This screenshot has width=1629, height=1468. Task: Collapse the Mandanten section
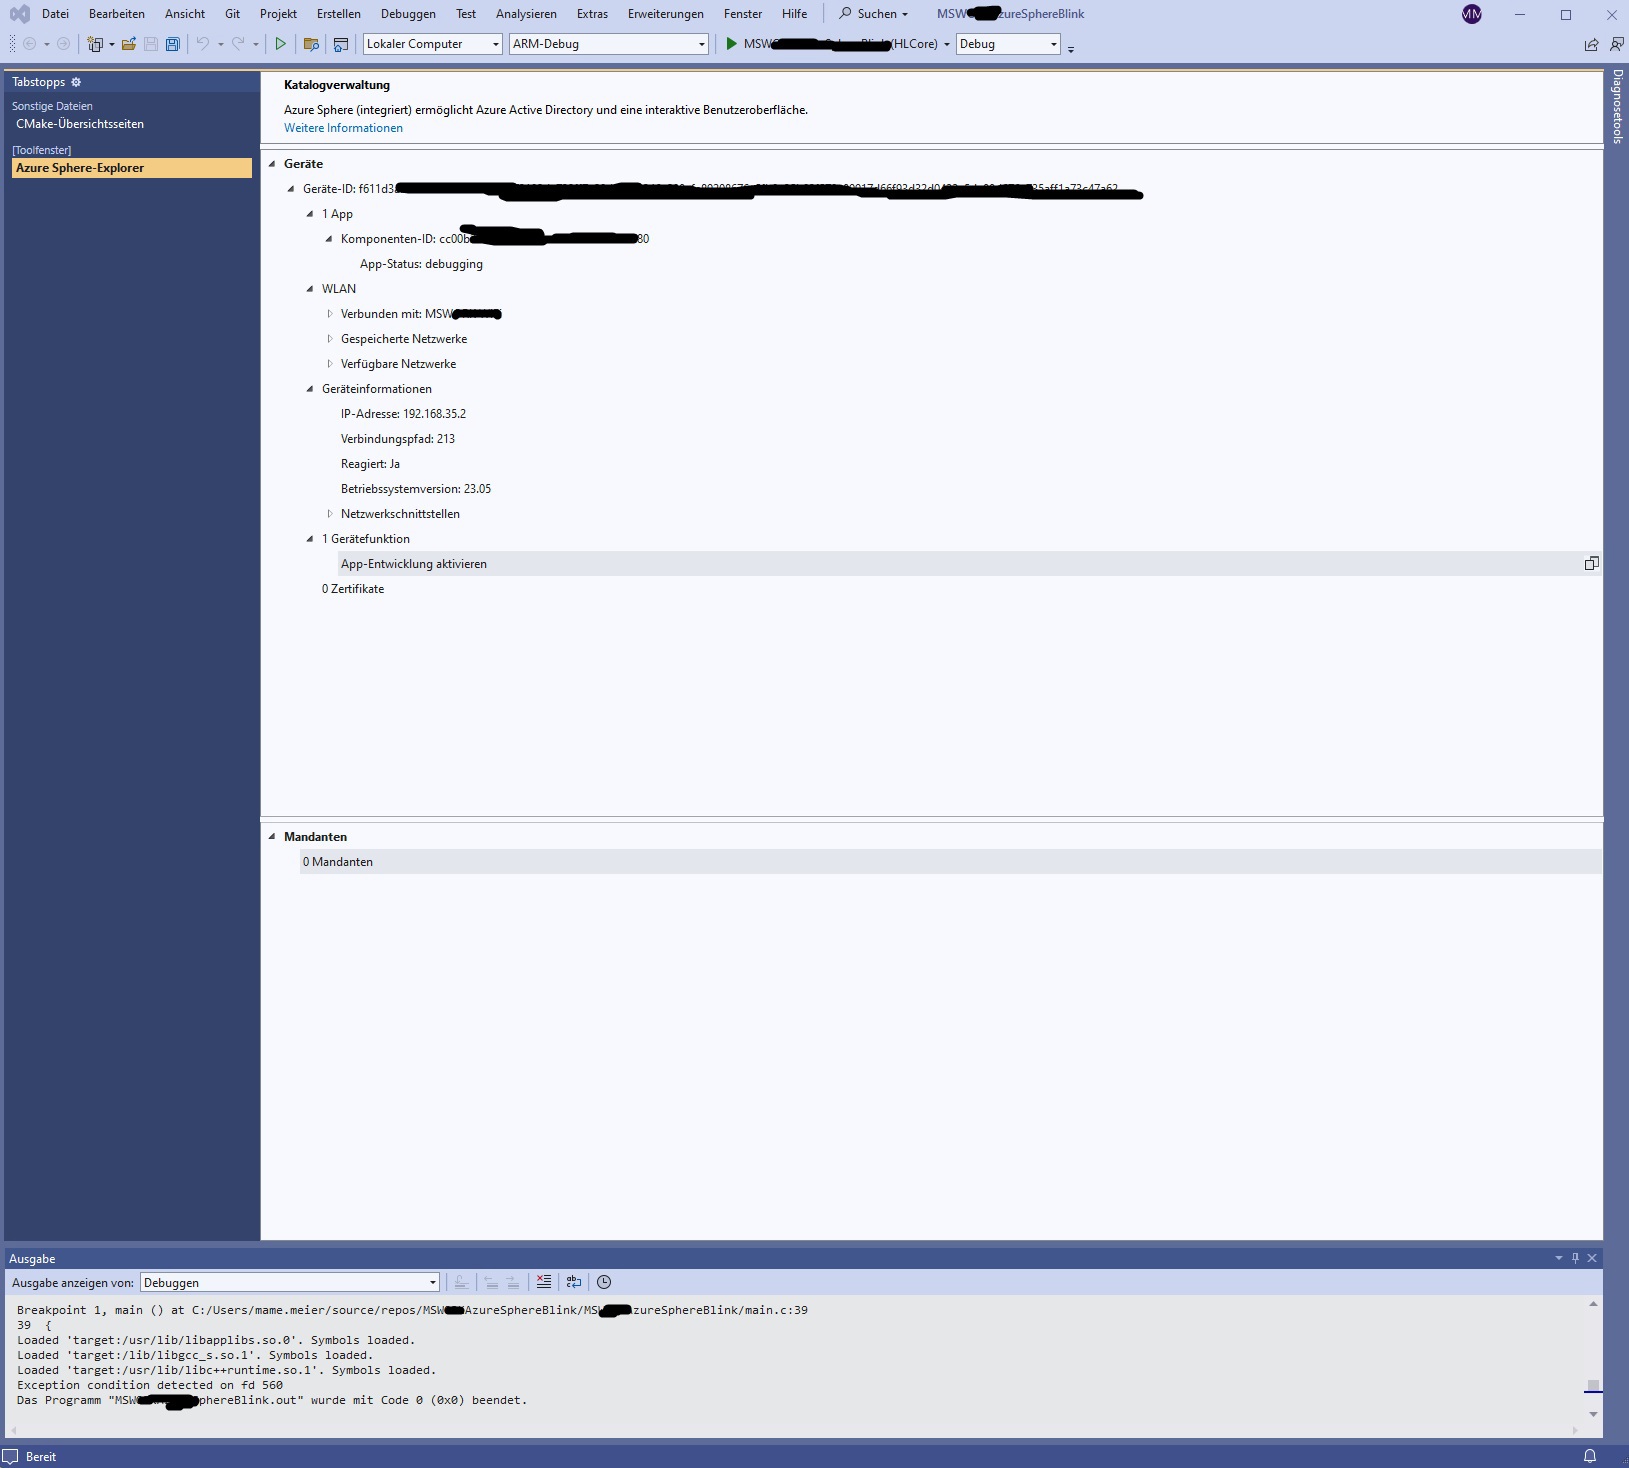tap(272, 837)
